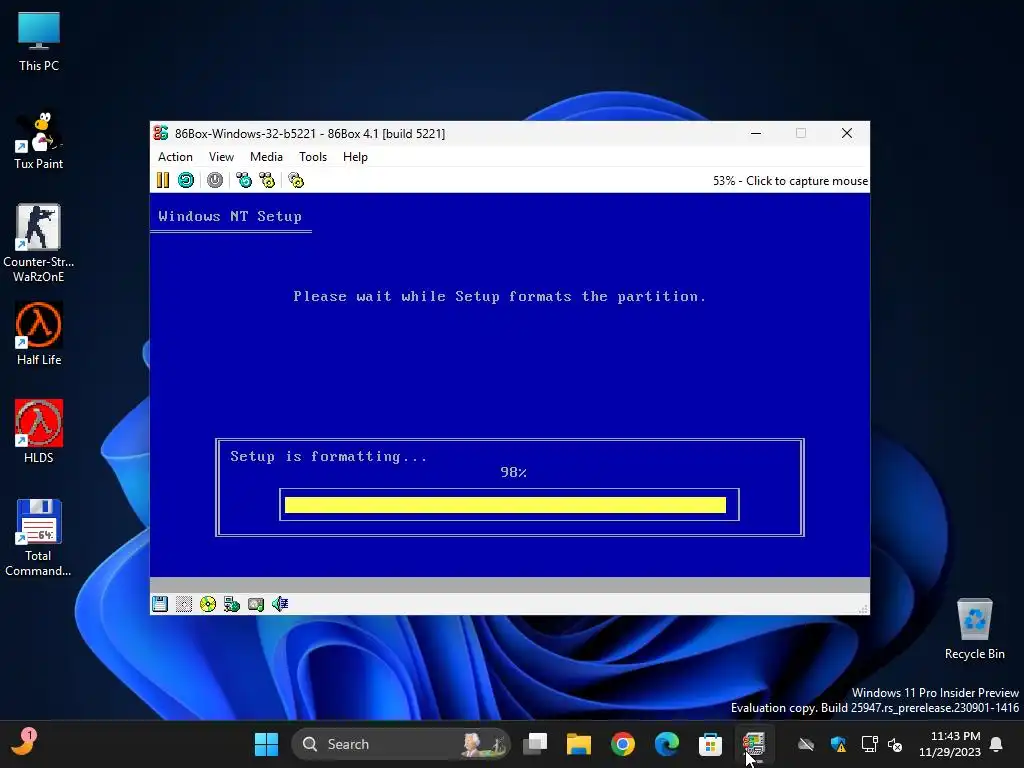The image size is (1024, 768).
Task: Click the 86Box taskbar icon
Action: pyautogui.click(x=754, y=744)
